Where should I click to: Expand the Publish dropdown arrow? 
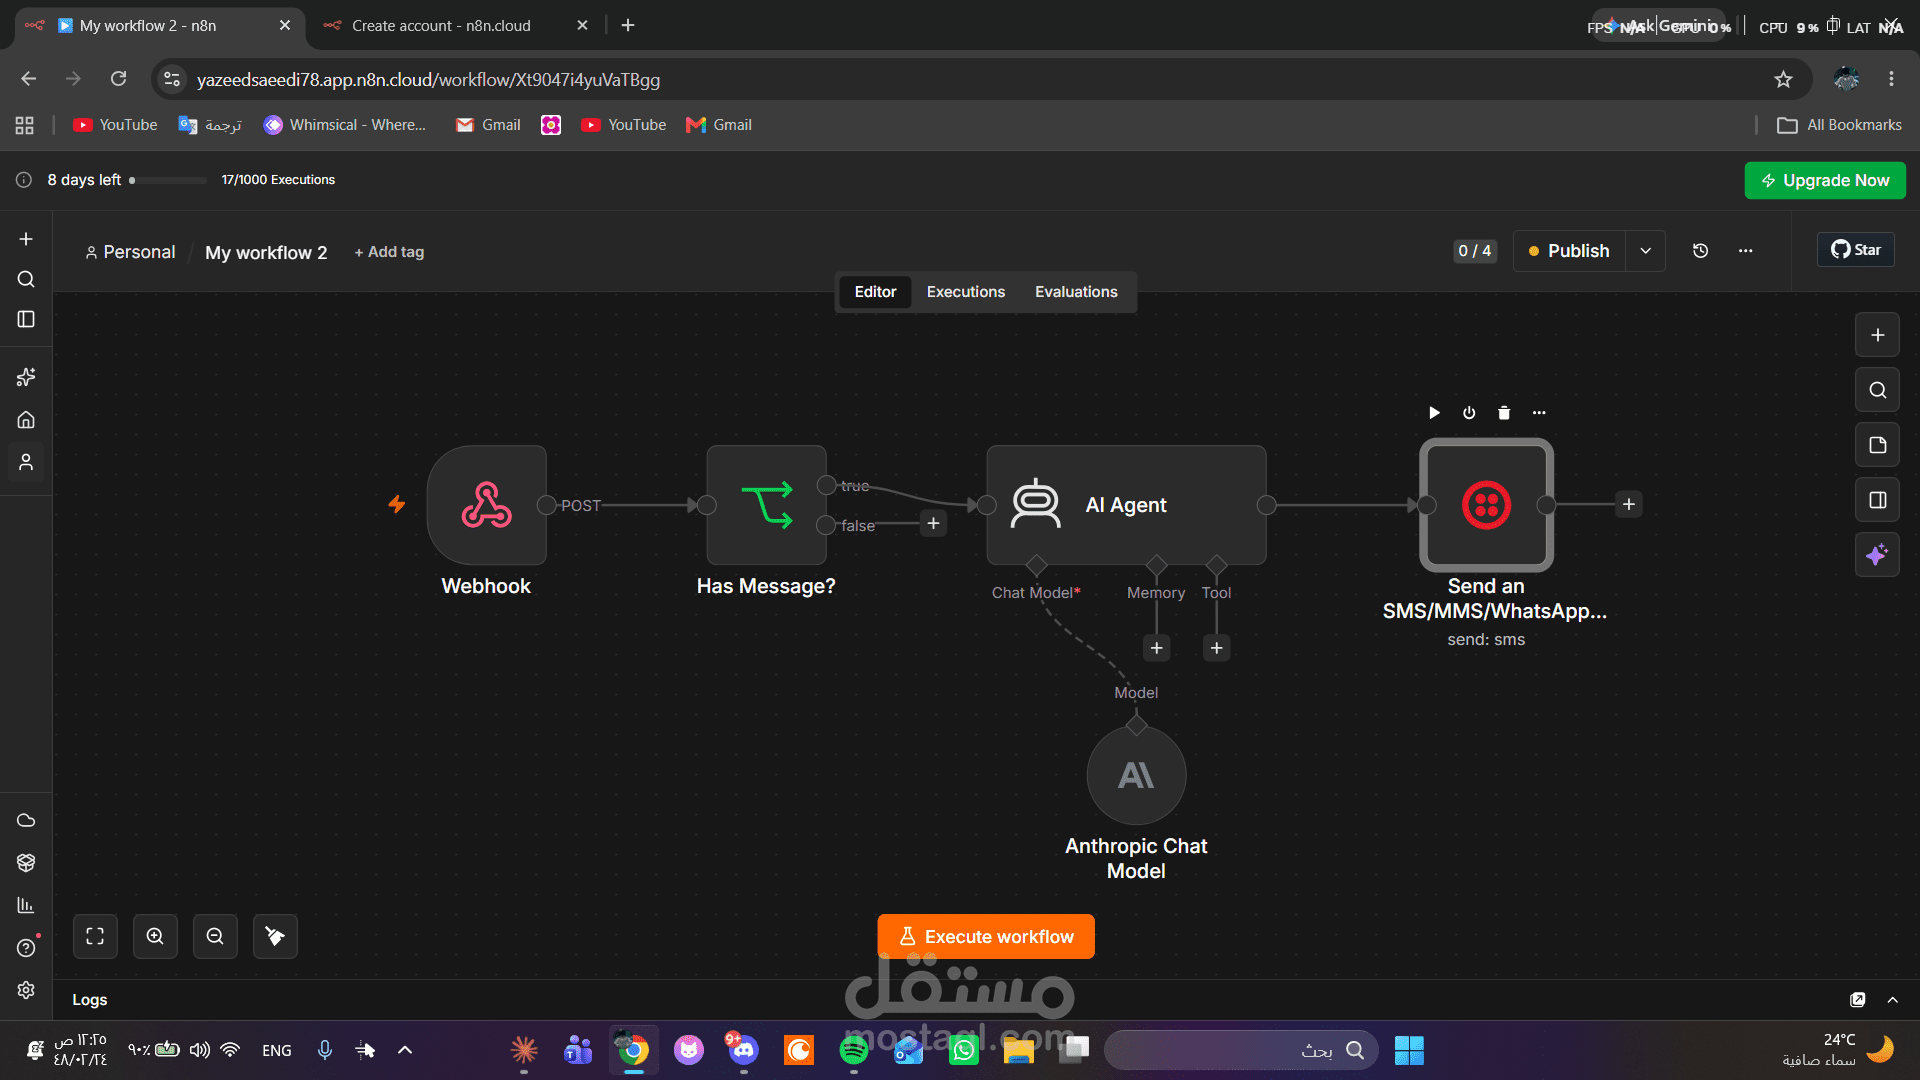[1645, 251]
